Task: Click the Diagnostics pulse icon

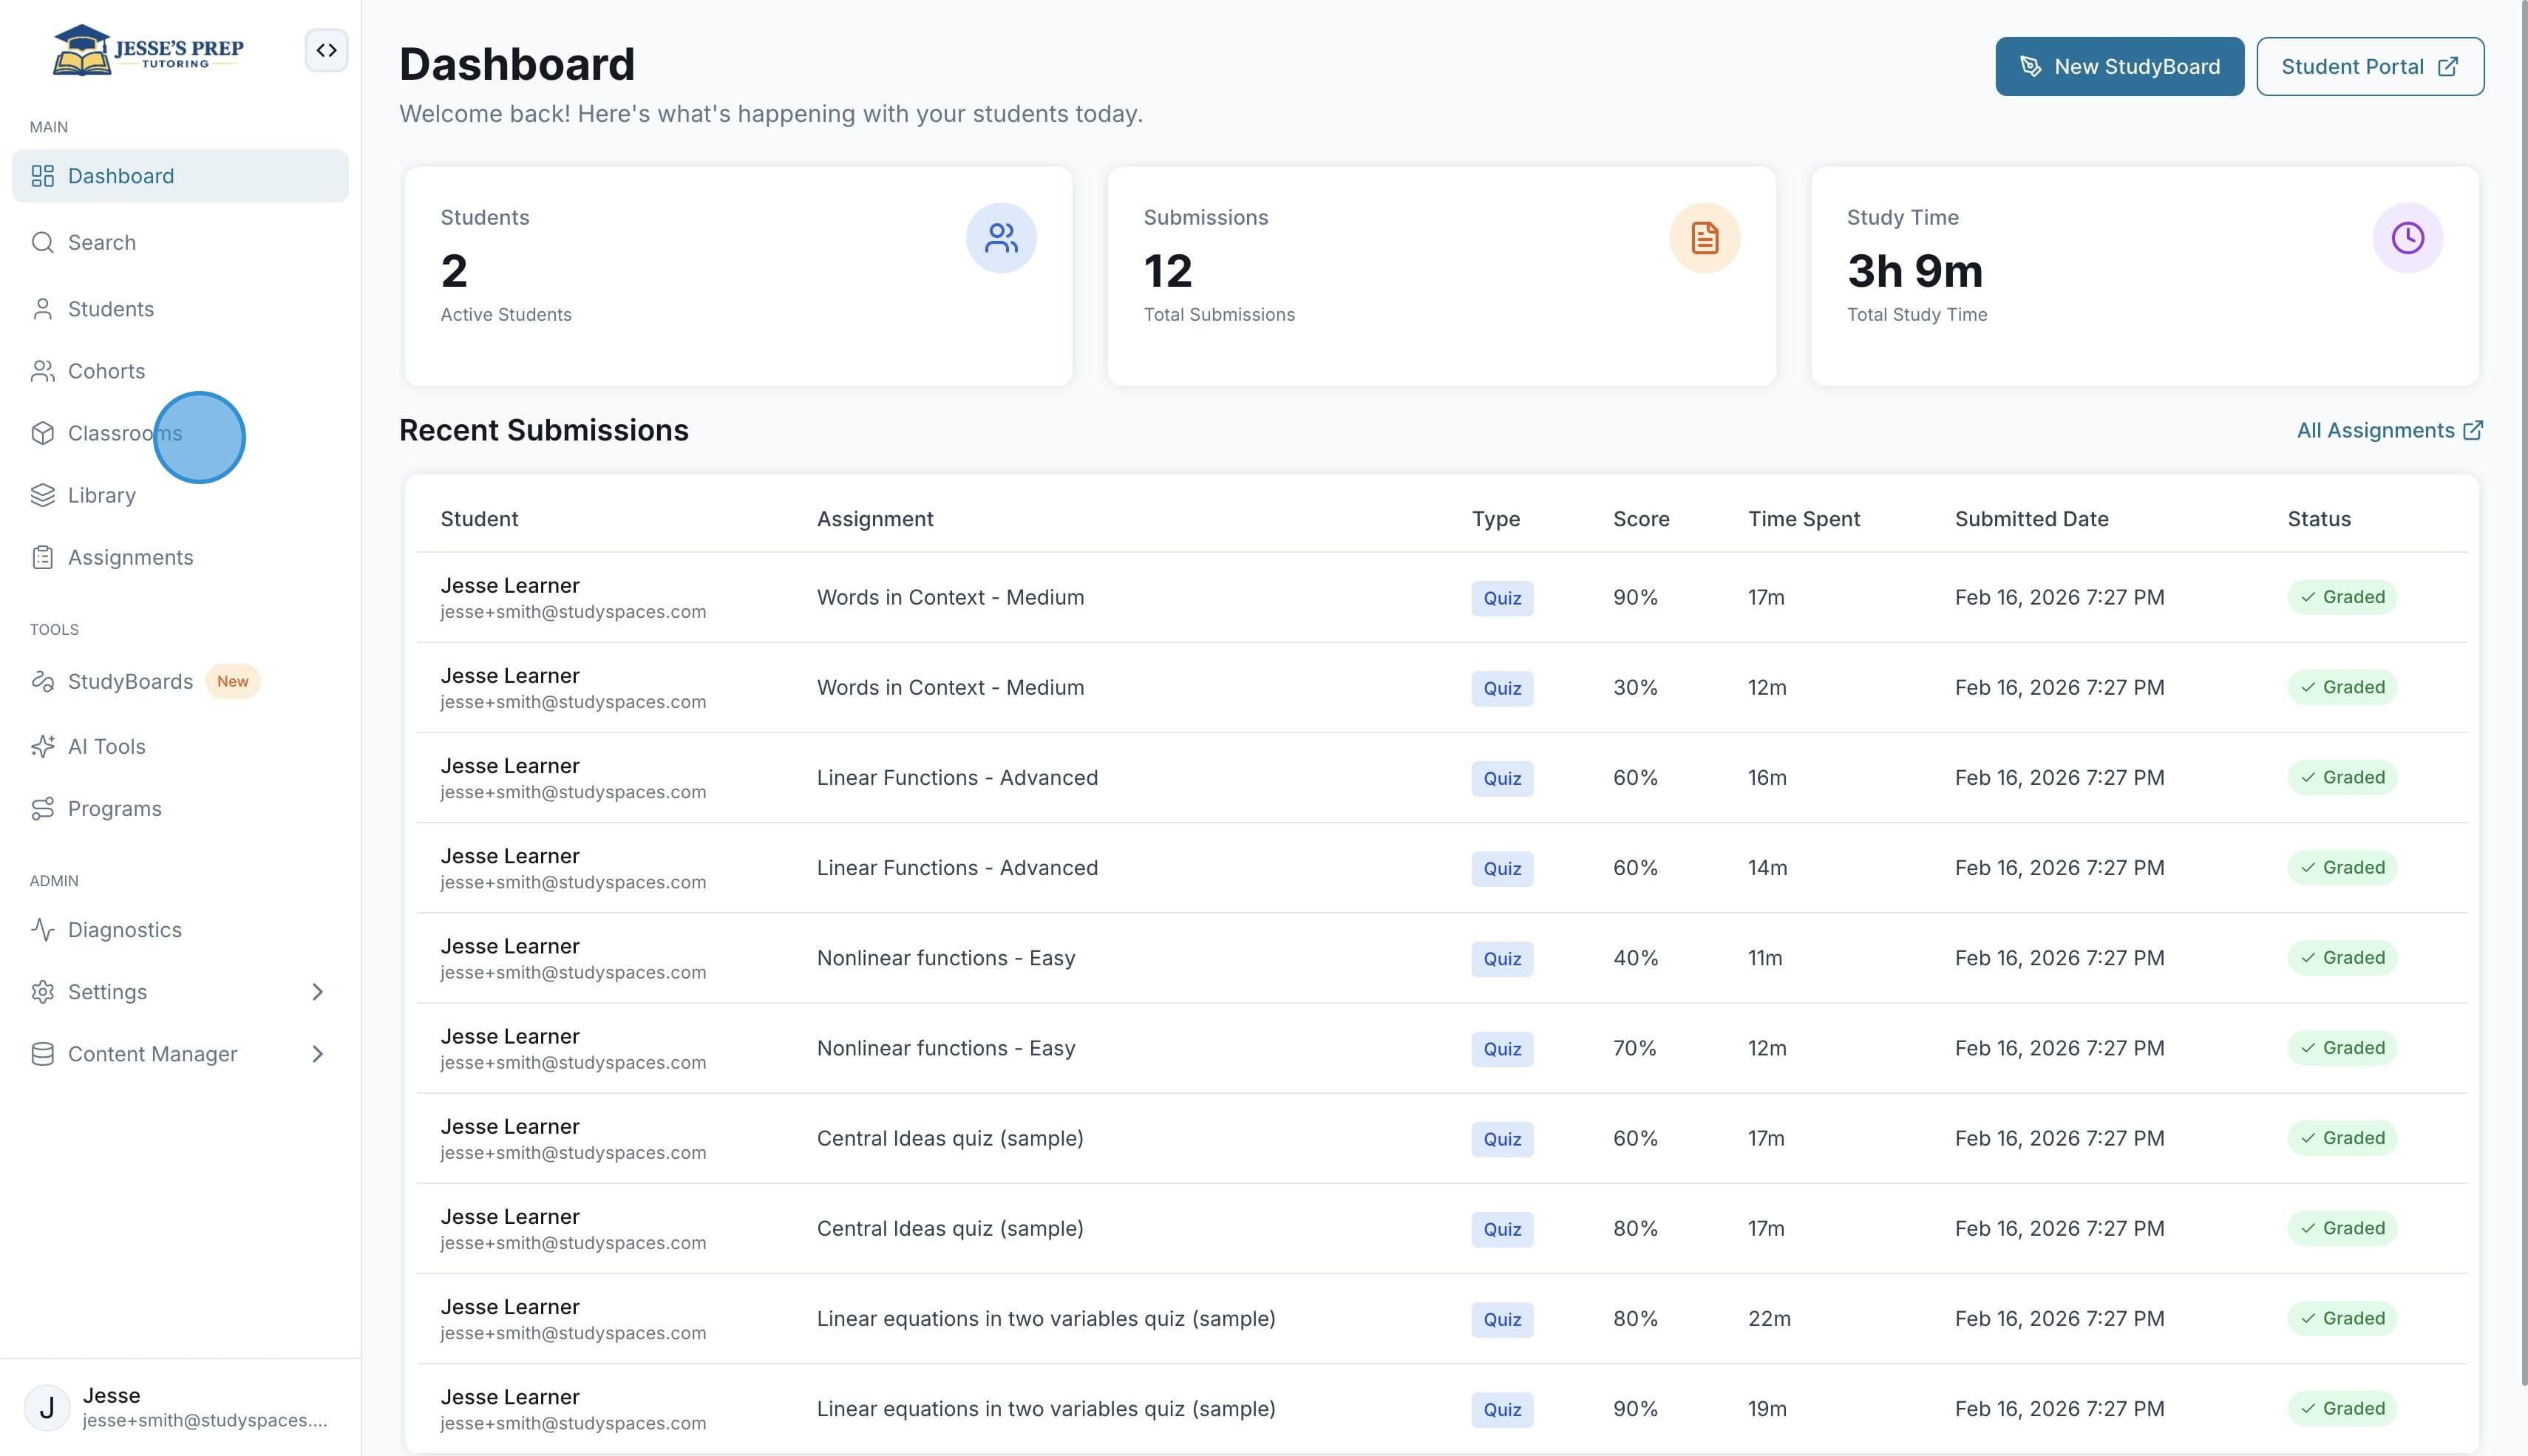Action: pyautogui.click(x=42, y=930)
